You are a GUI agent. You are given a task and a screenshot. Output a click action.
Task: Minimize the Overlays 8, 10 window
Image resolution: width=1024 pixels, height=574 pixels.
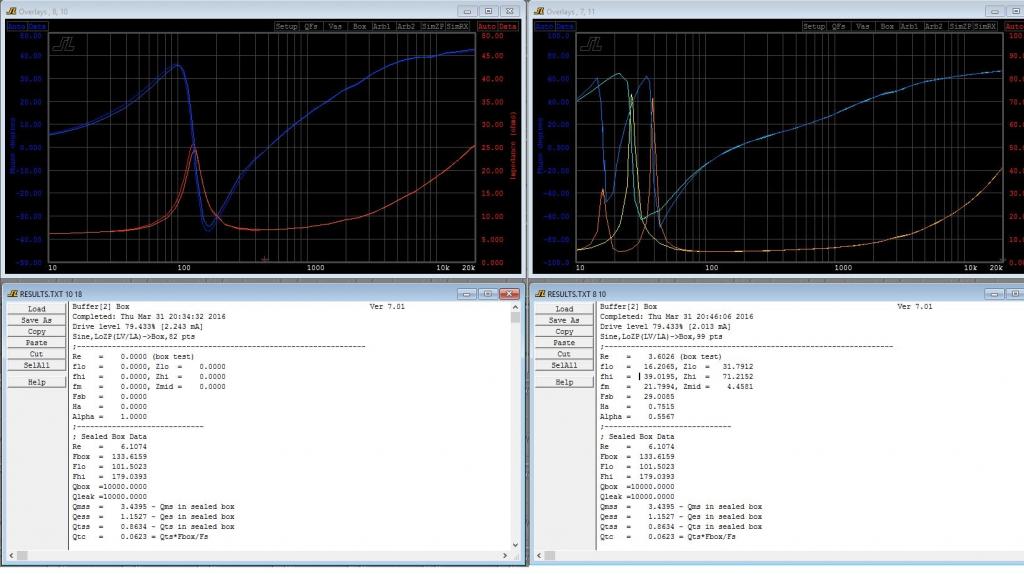tap(467, 11)
